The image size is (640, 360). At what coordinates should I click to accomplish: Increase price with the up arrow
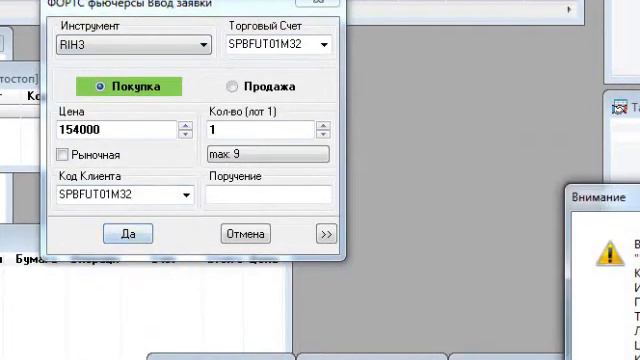(185, 125)
